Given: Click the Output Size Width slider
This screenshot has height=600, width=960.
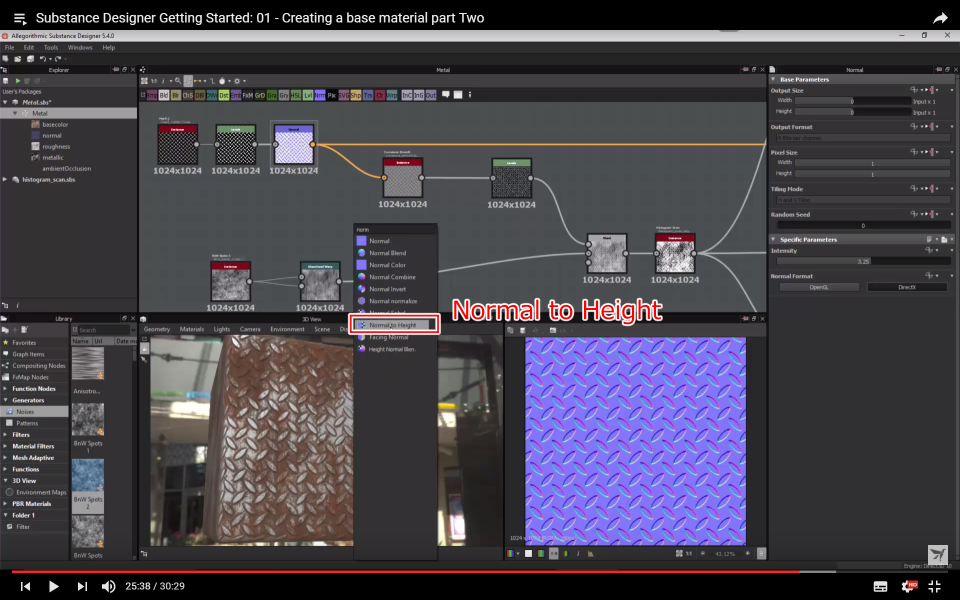Looking at the screenshot, I should point(853,101).
